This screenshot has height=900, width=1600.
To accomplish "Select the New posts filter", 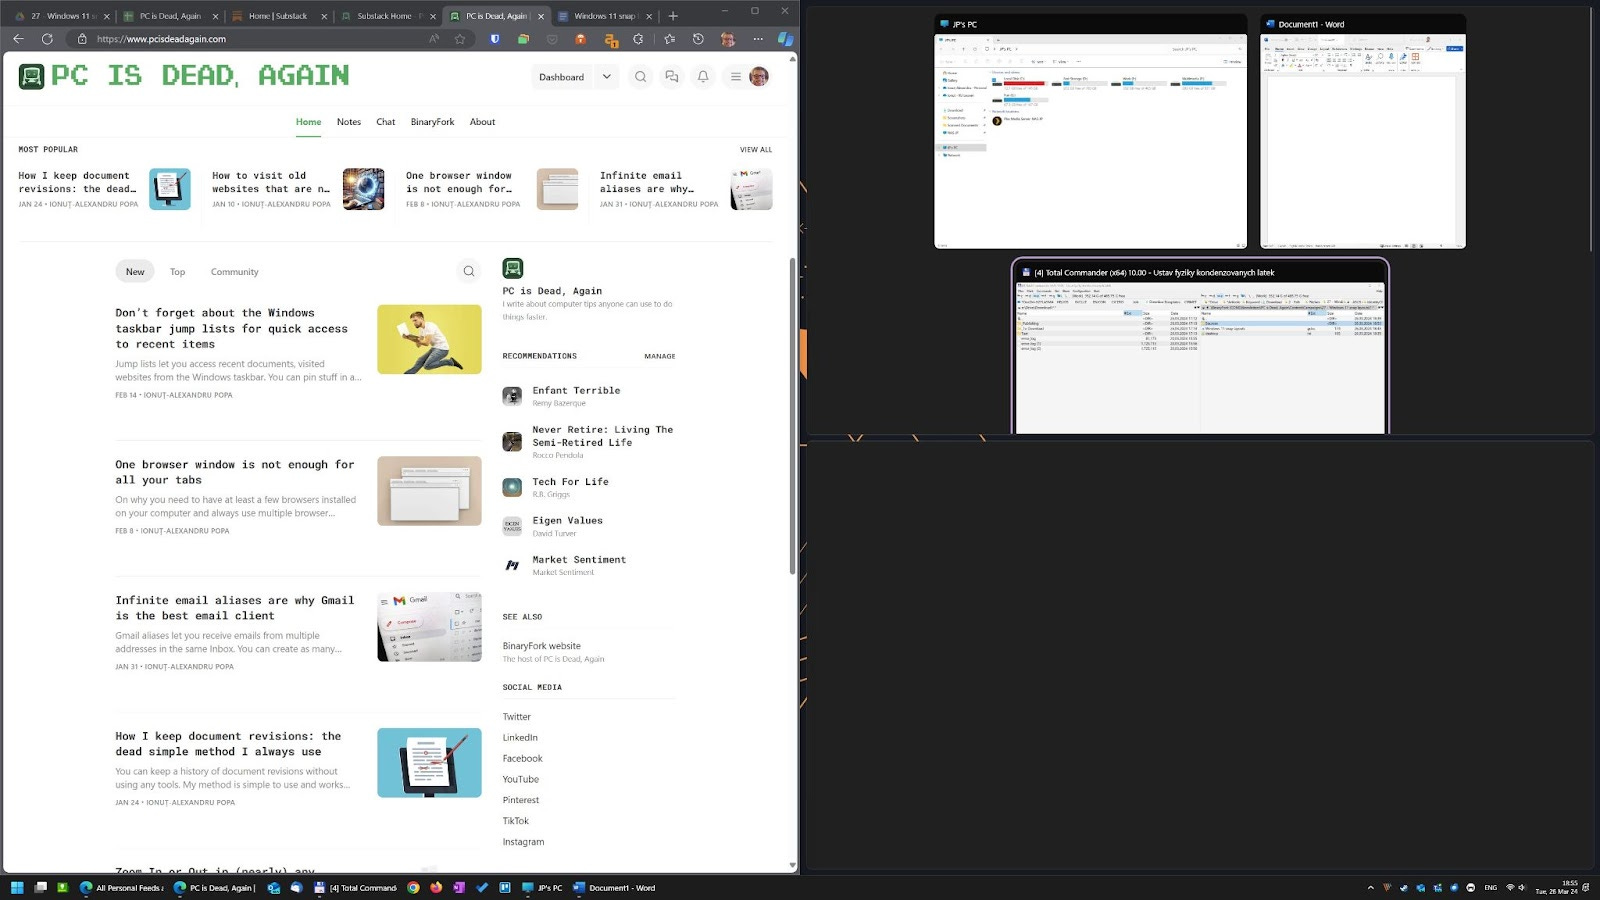I will pos(135,271).
